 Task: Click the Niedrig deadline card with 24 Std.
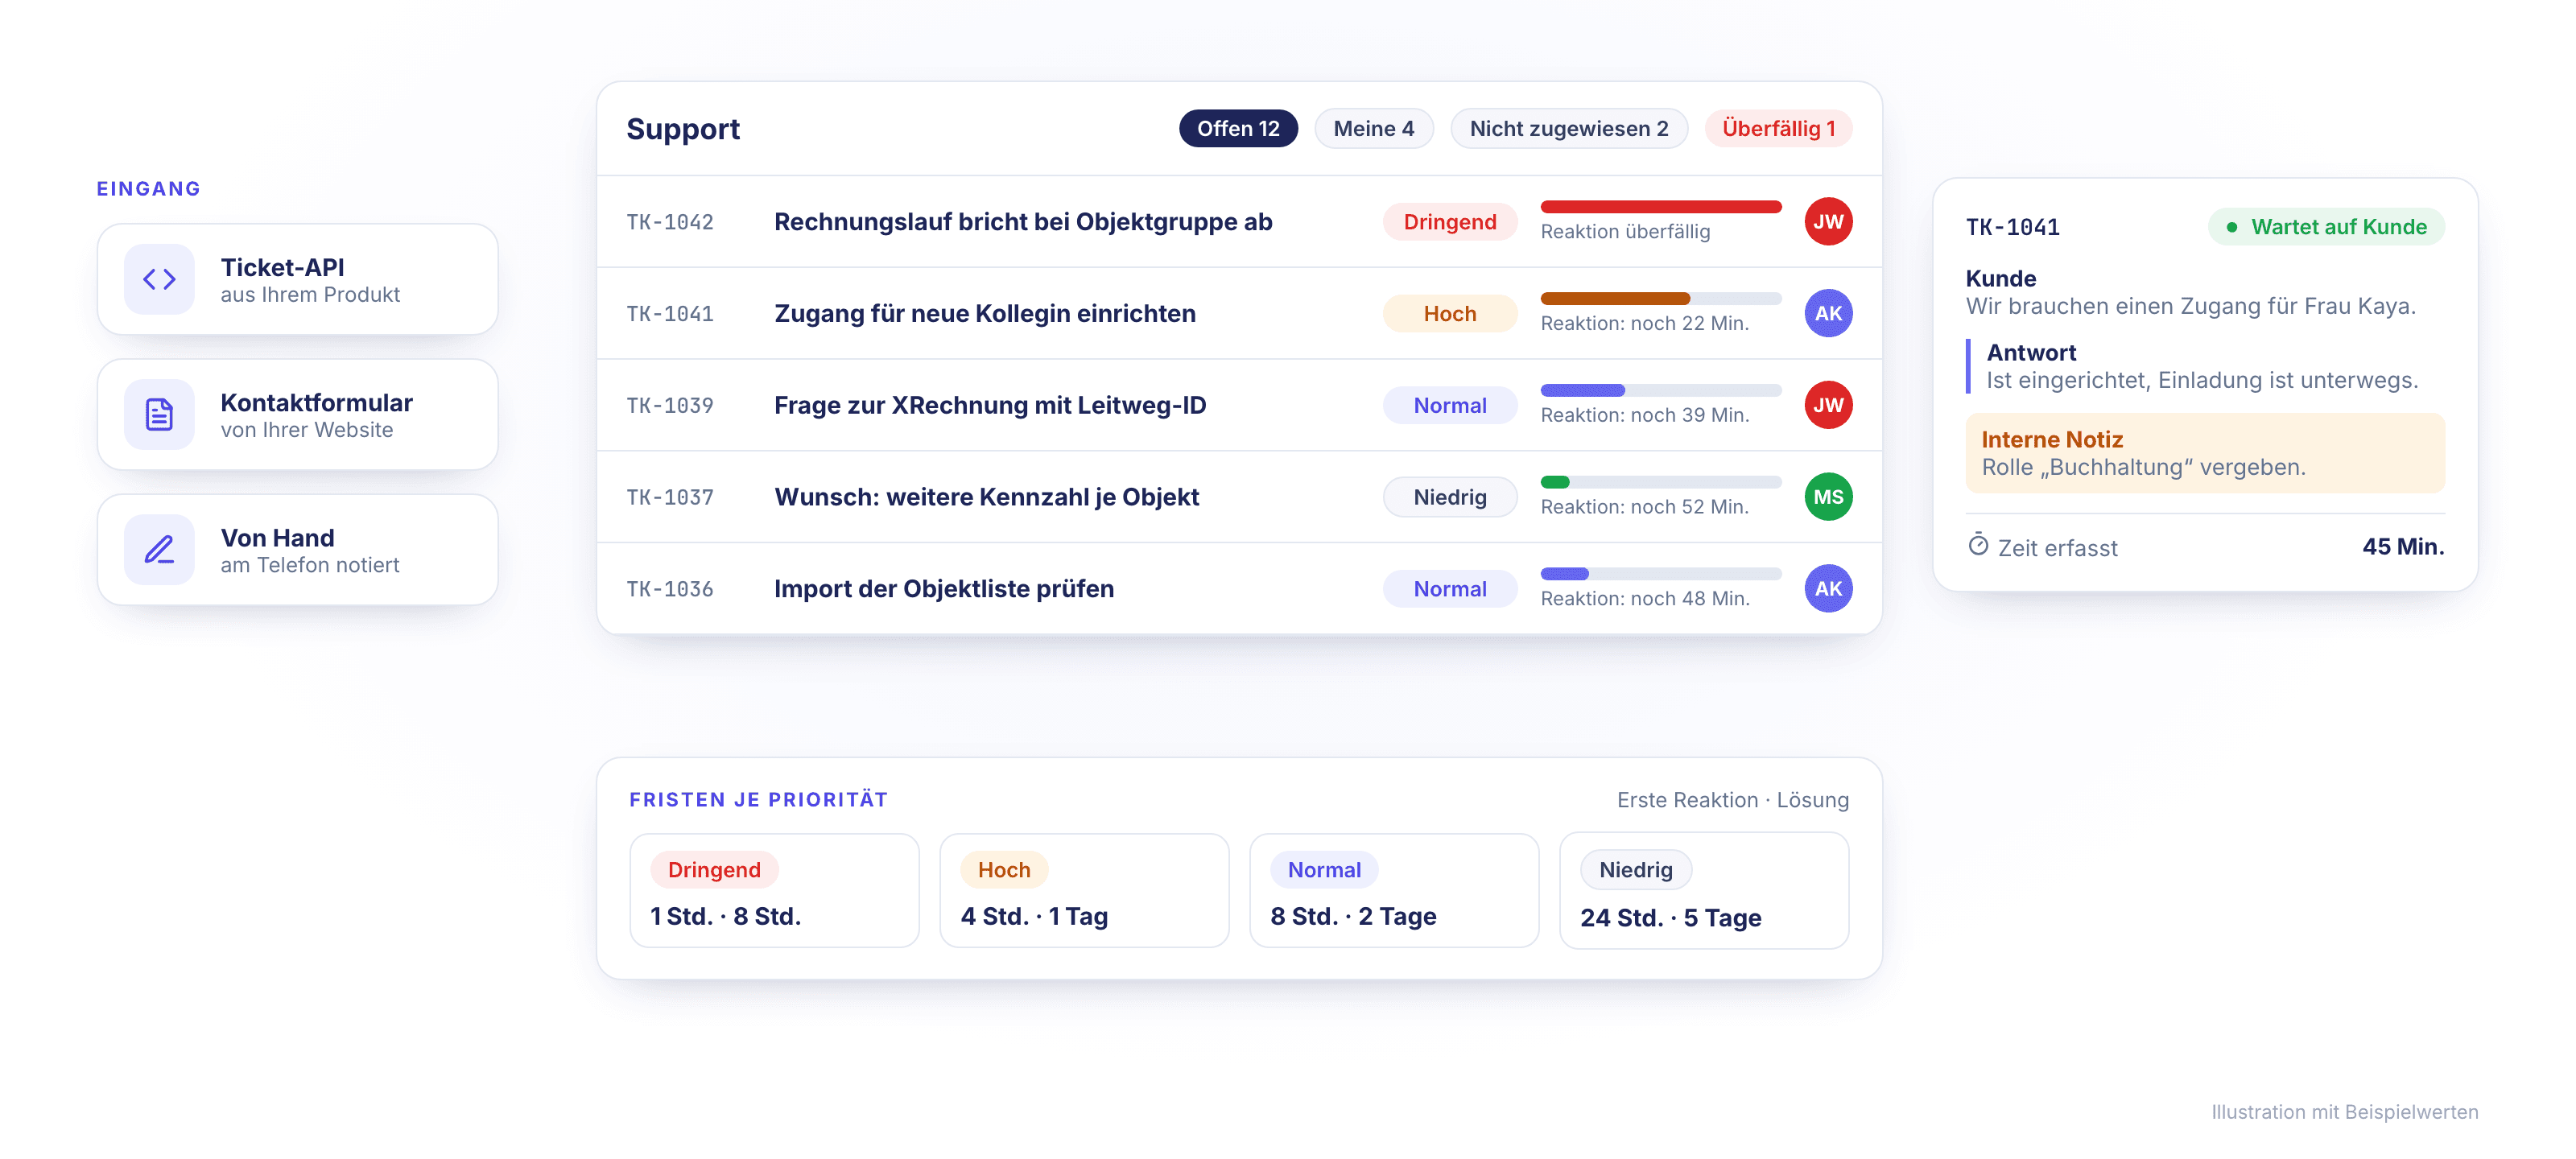tap(1704, 891)
